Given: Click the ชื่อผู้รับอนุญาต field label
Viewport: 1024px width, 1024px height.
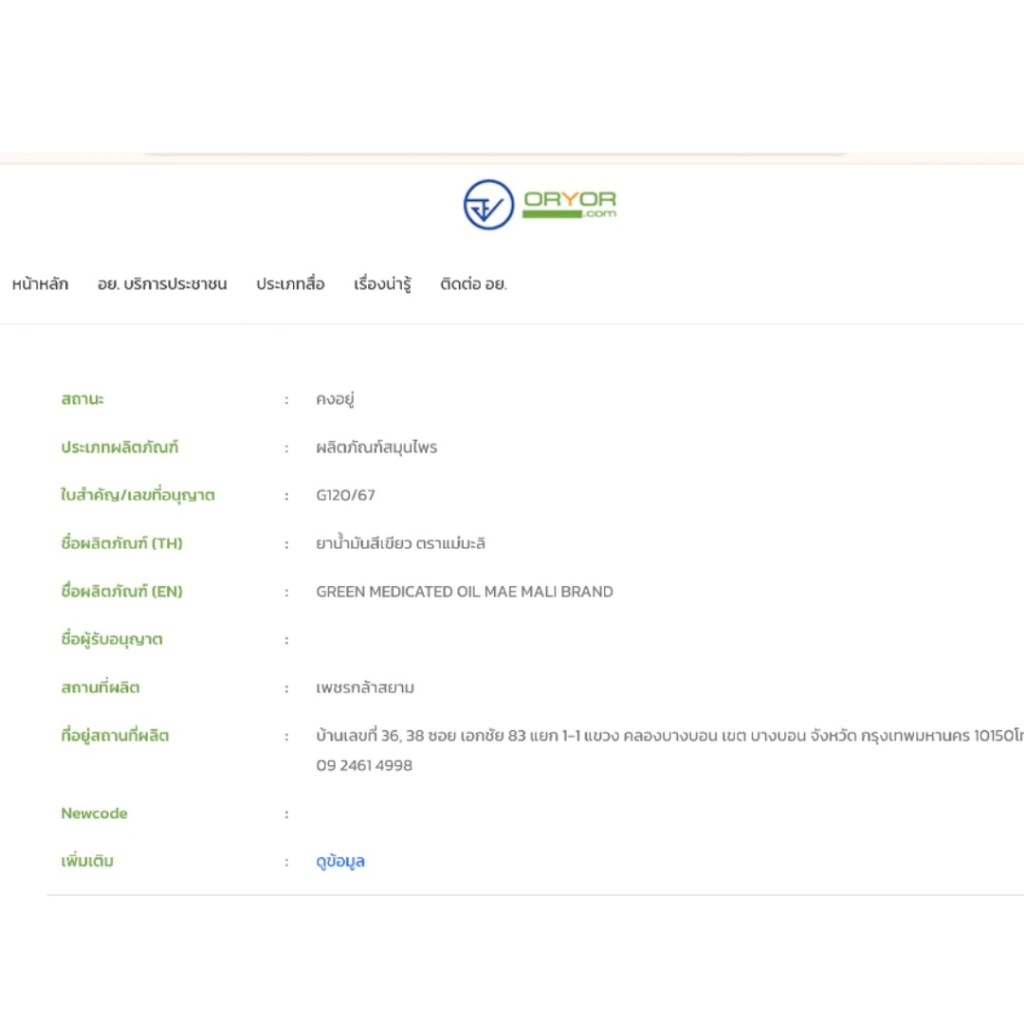Looking at the screenshot, I should point(112,639).
